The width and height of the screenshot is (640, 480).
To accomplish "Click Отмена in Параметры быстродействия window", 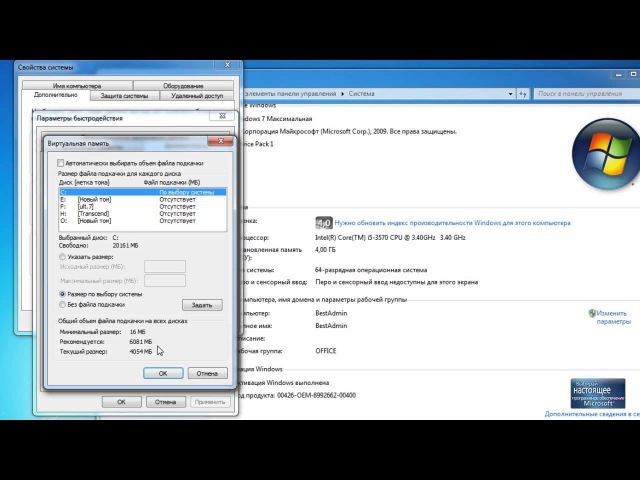I will [166, 402].
